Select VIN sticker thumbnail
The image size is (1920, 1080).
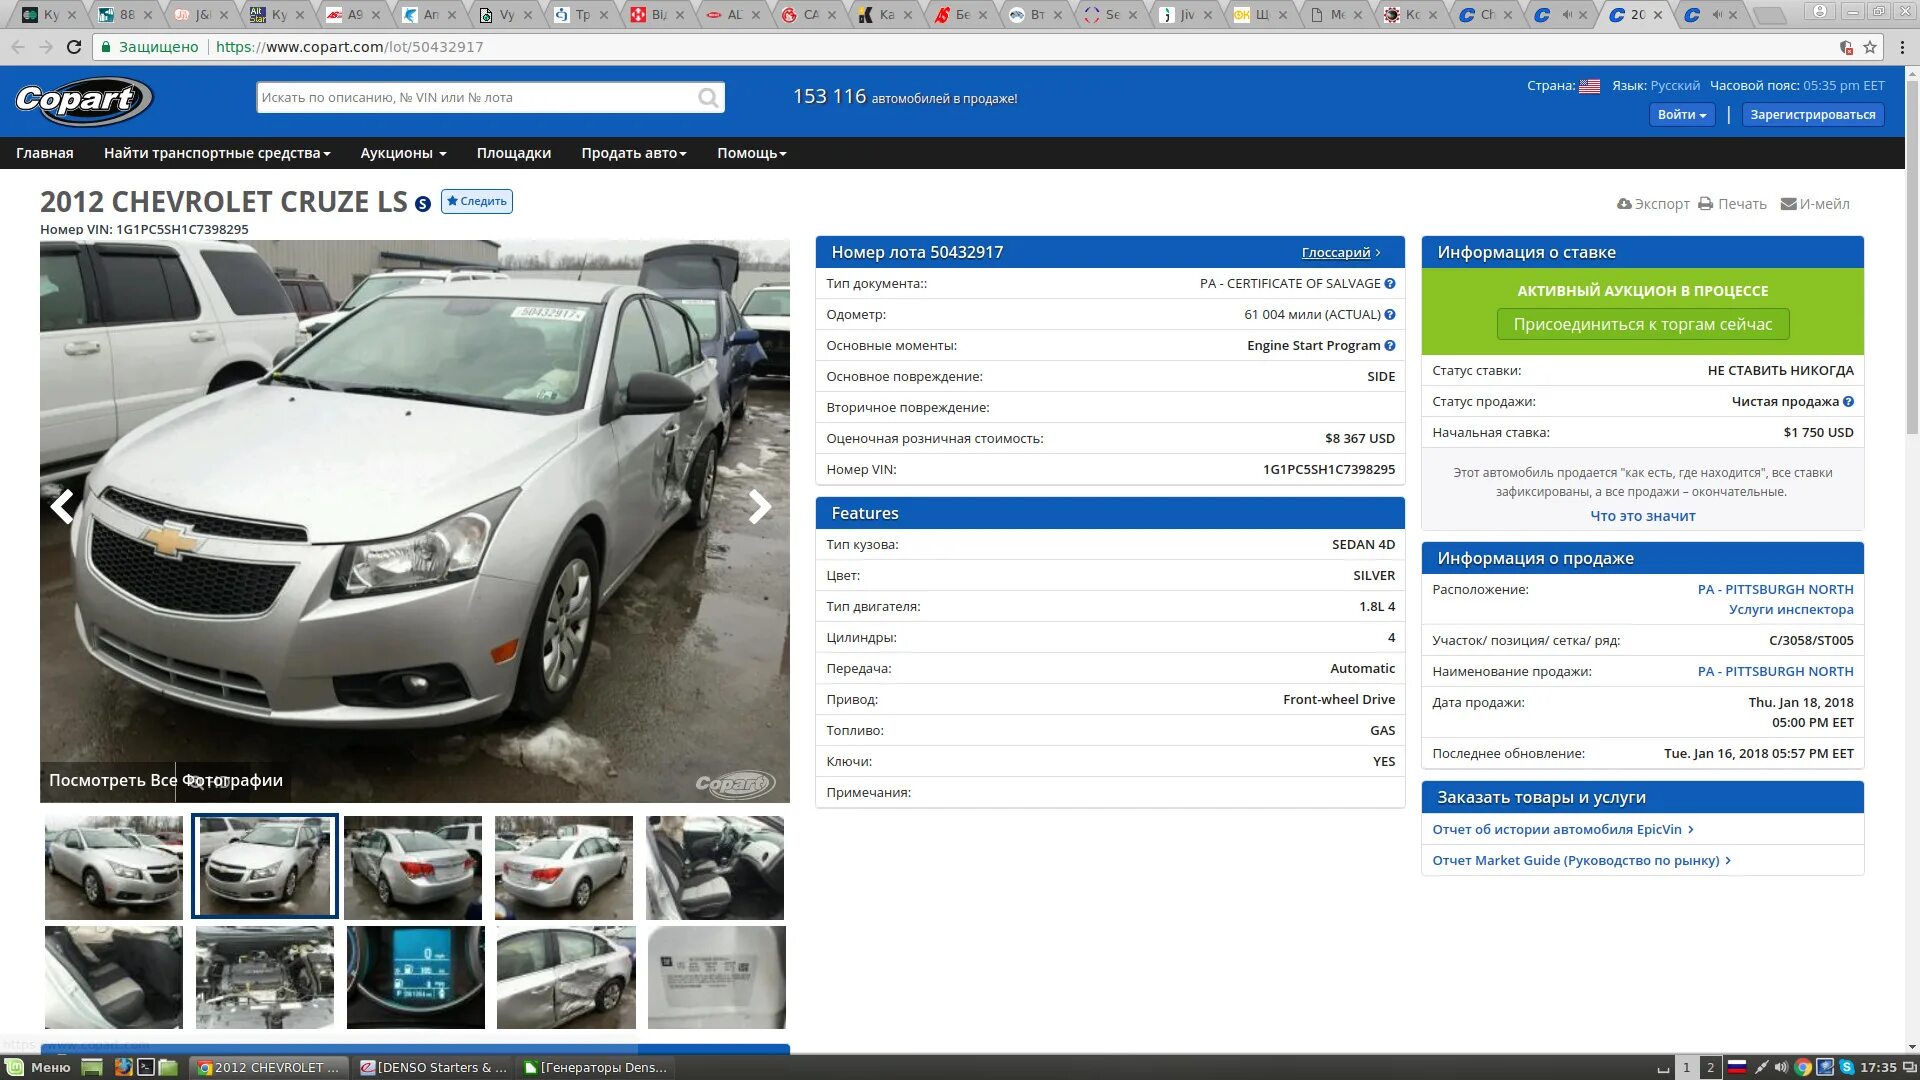[x=717, y=977]
